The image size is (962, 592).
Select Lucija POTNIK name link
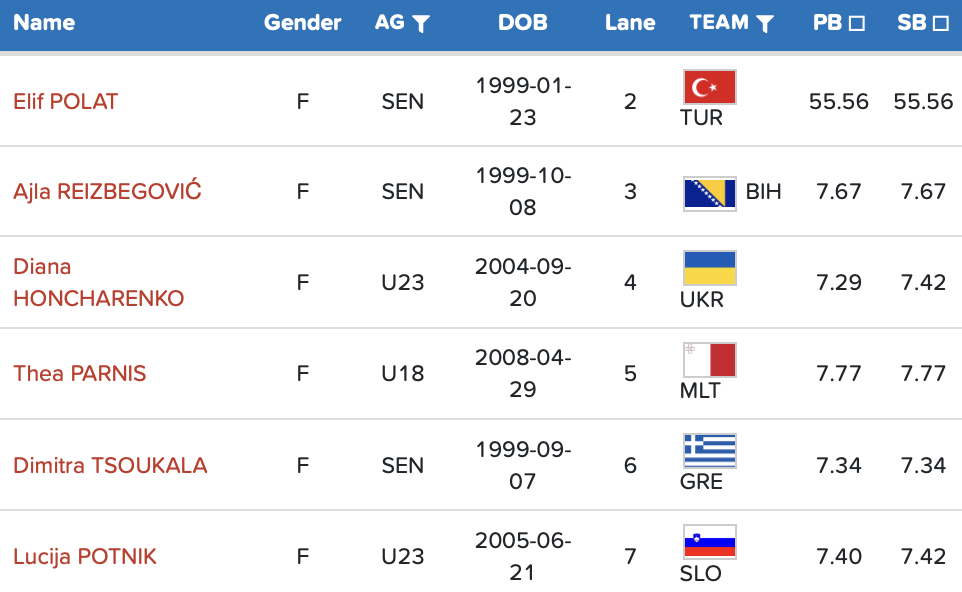tap(85, 556)
